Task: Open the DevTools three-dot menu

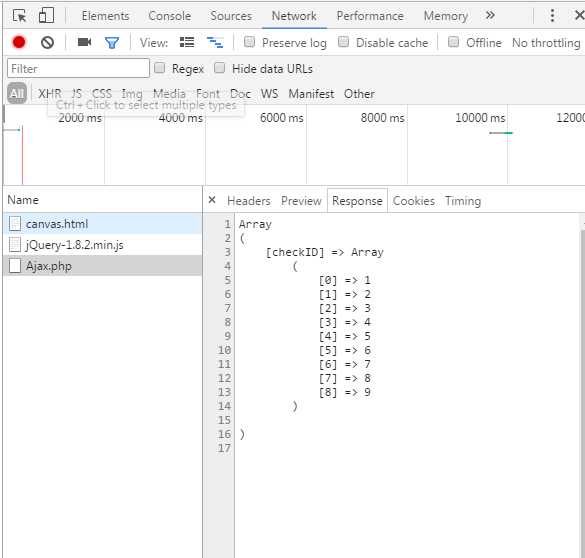Action: coord(552,16)
